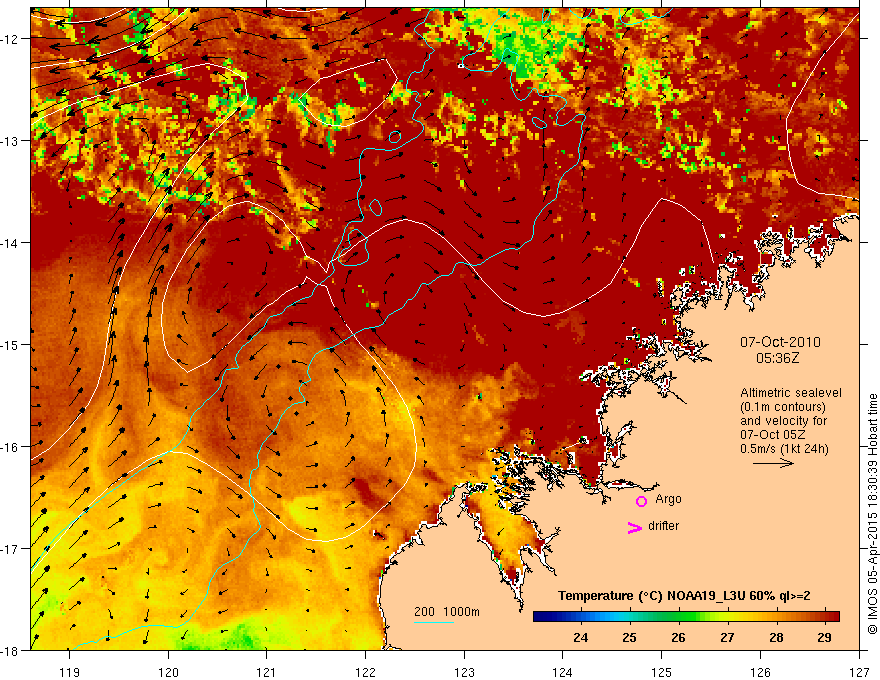Click the 'Altimetric sealevel' legend line

tap(791, 393)
